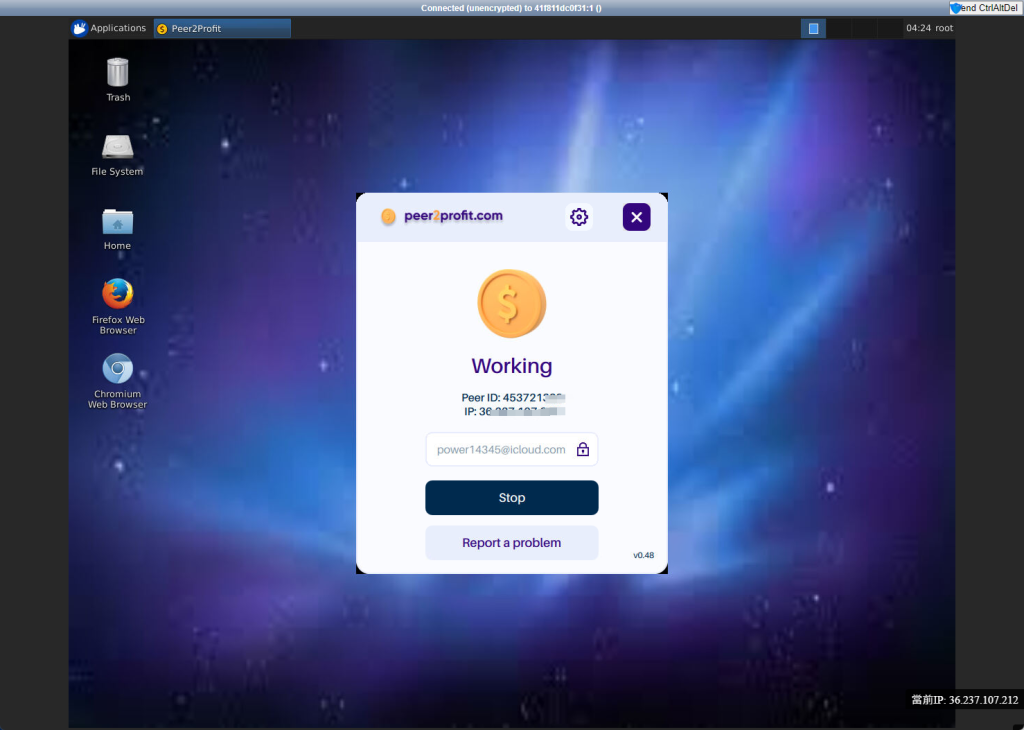
Task: Click the Working status text
Action: point(511,366)
